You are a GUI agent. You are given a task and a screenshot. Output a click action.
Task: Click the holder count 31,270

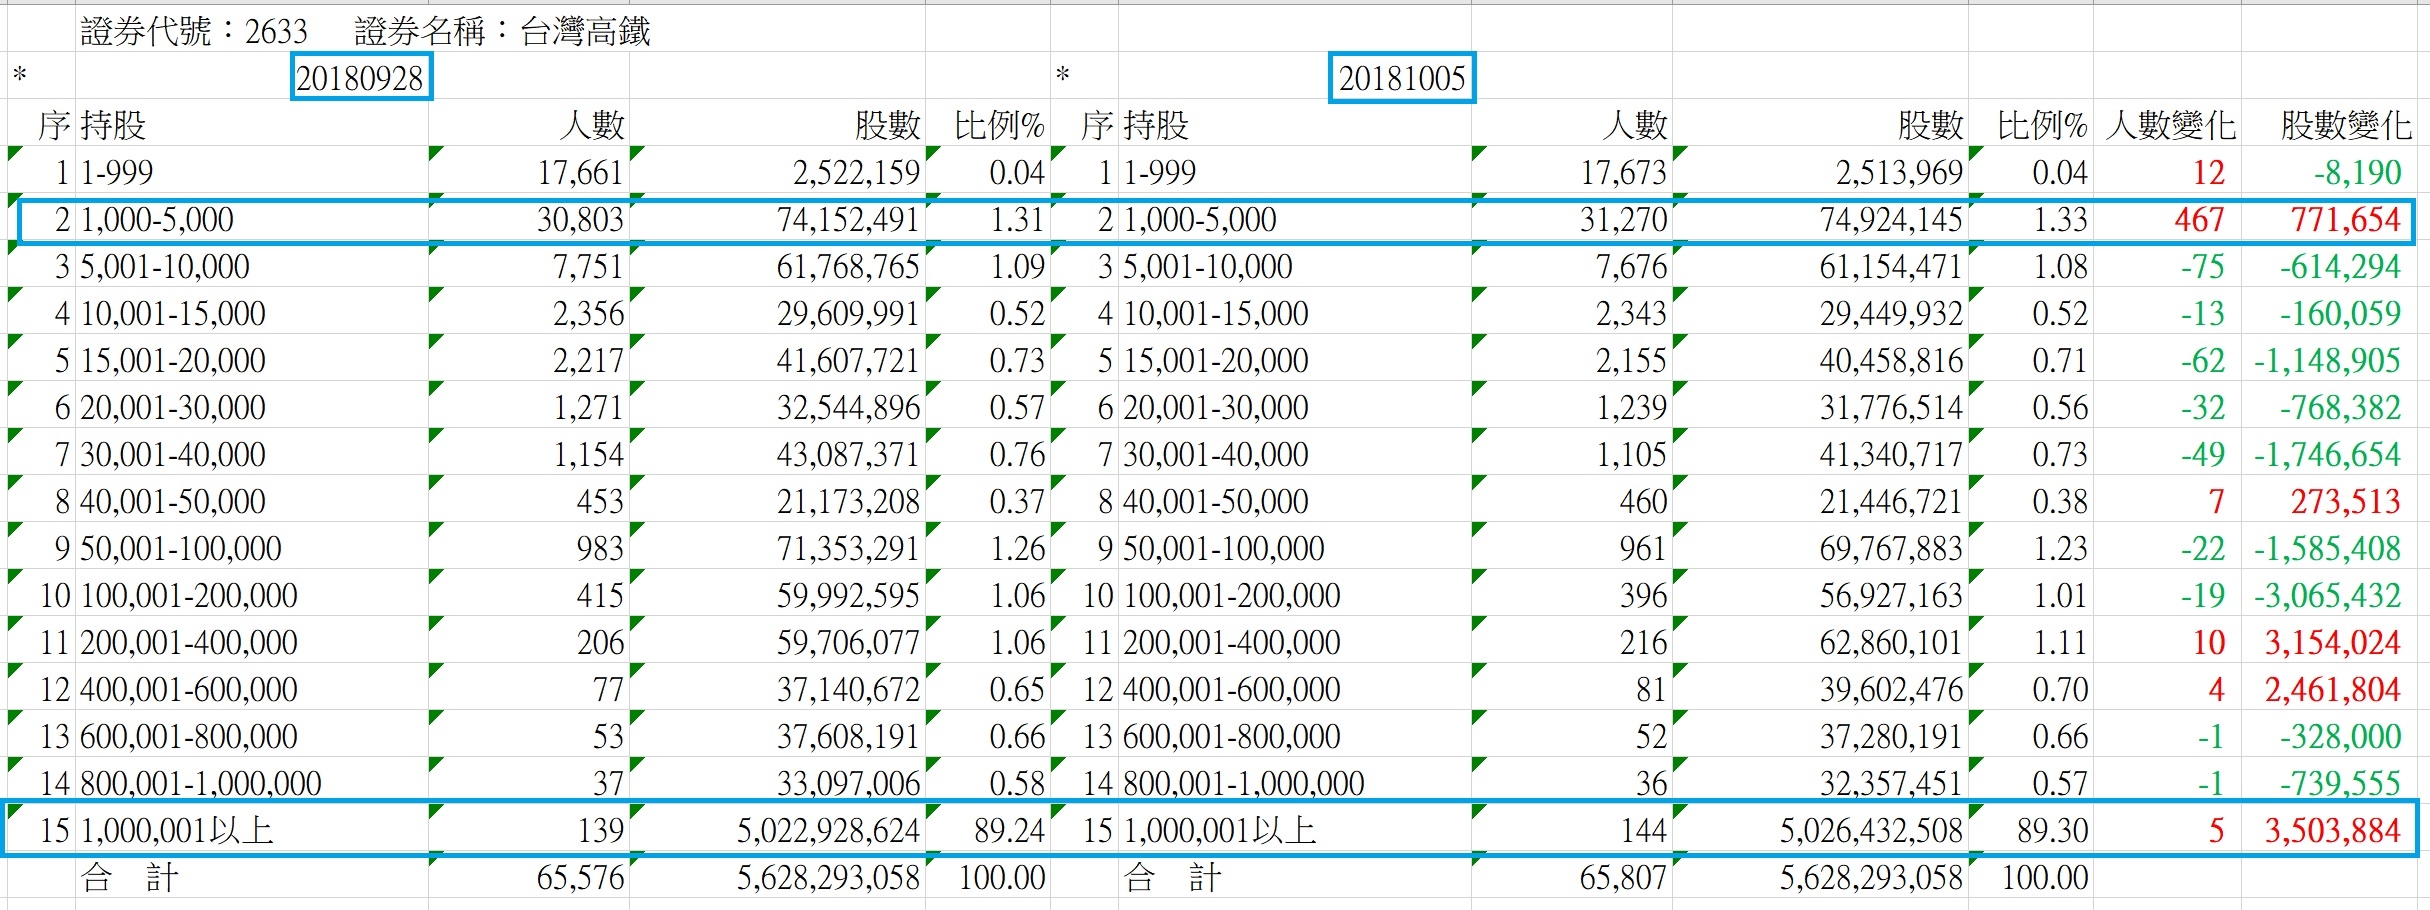click(x=1623, y=219)
